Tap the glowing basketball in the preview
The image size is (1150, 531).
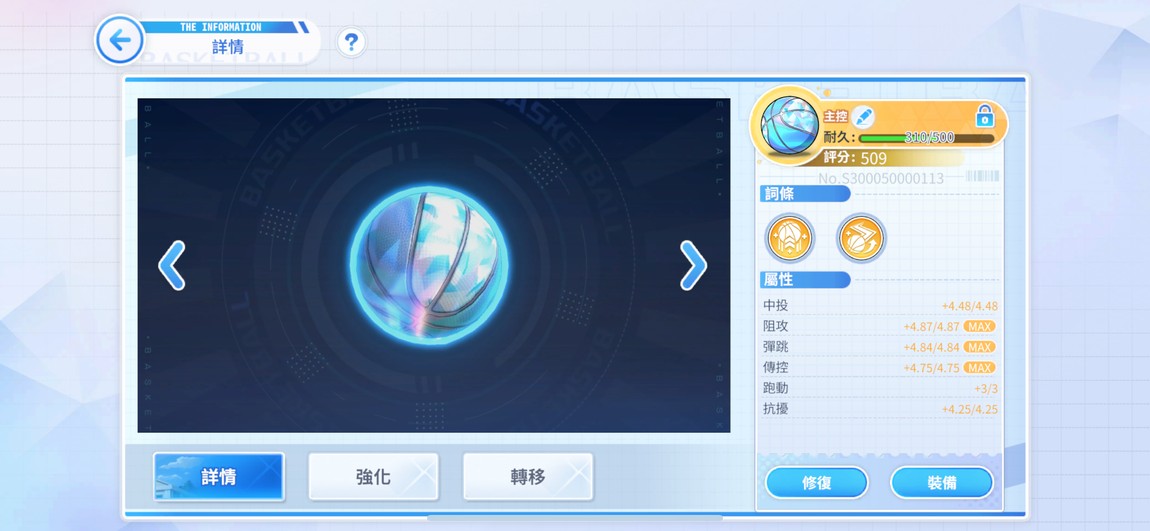[429, 266]
